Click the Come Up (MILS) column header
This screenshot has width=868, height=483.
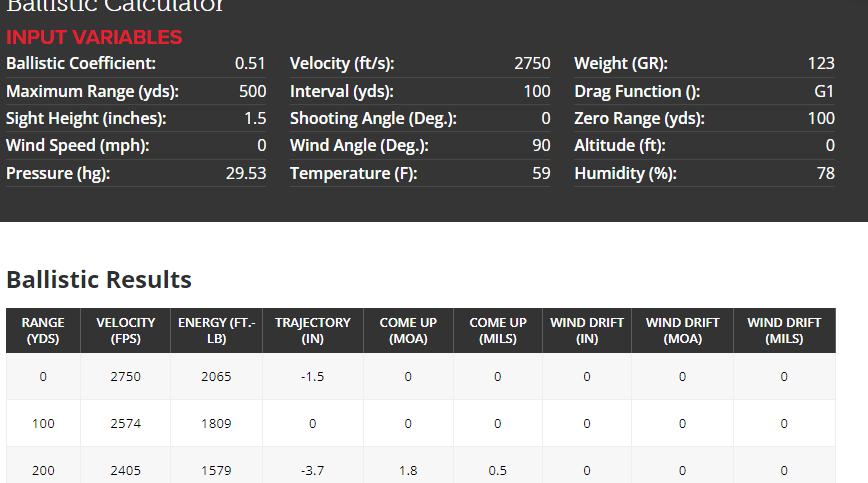[498, 330]
